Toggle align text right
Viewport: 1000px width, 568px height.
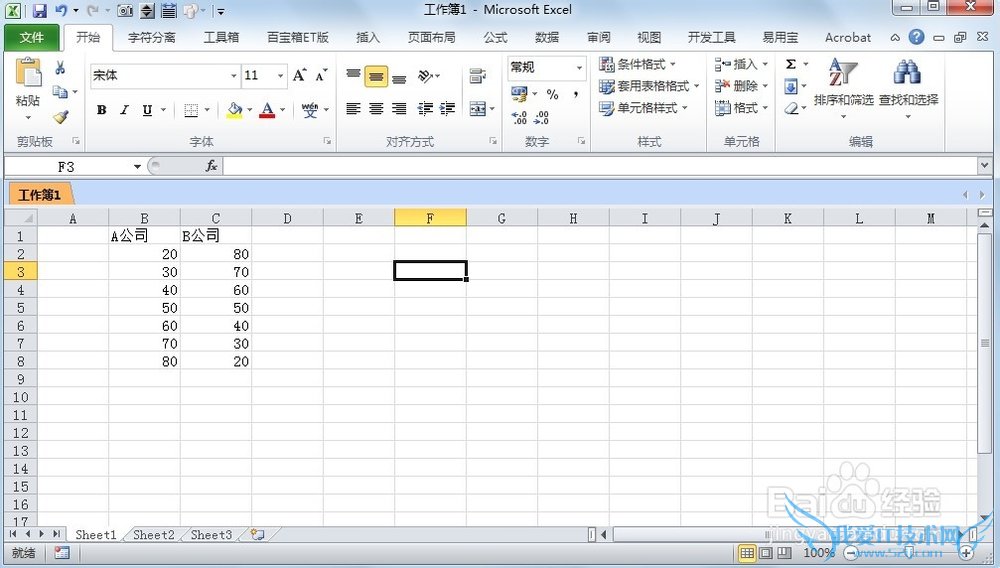399,109
